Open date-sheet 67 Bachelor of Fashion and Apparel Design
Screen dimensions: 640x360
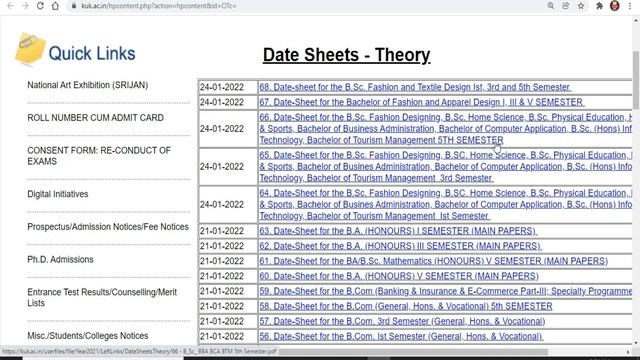421,102
